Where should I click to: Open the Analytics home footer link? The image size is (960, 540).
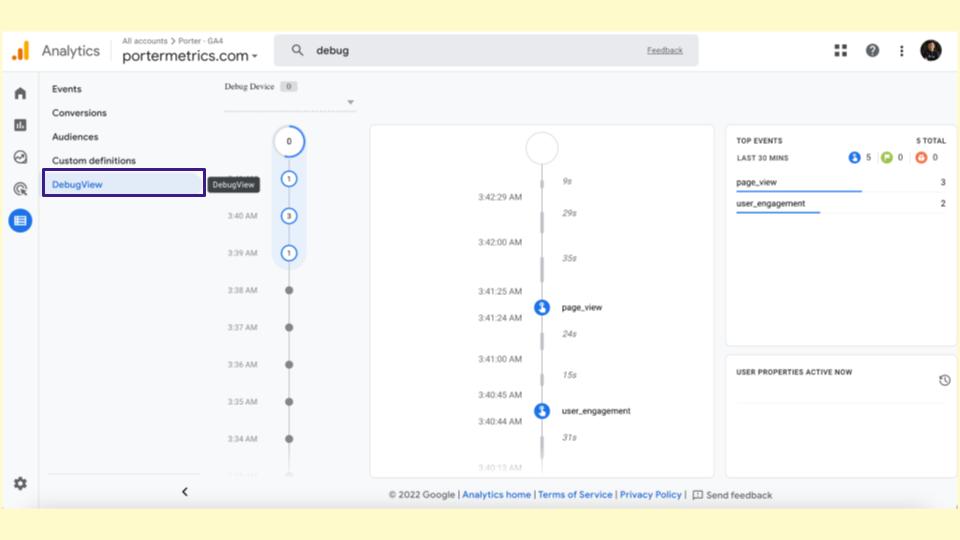(497, 495)
